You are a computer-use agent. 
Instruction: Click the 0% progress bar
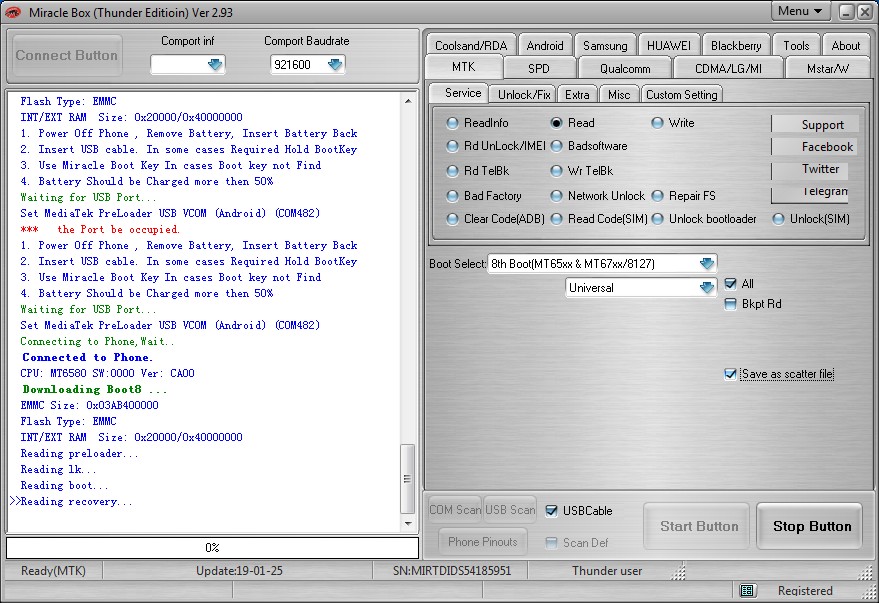(212, 548)
